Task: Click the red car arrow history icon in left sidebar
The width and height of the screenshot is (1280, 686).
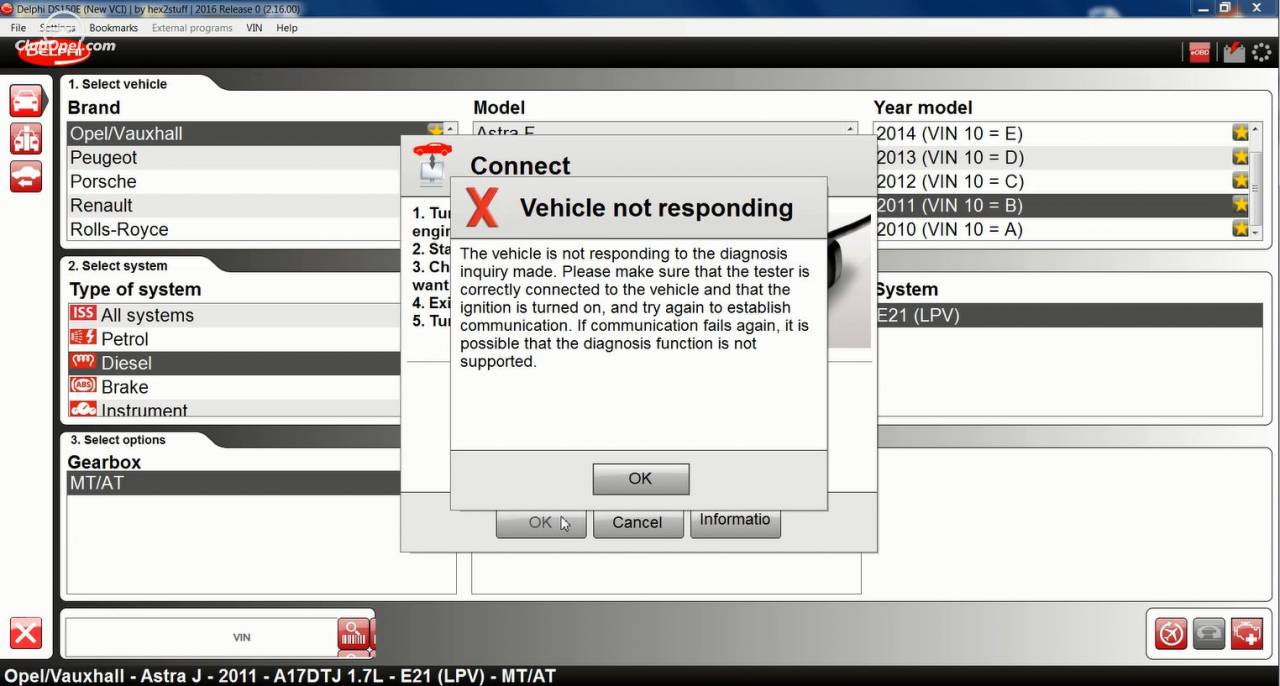Action: pos(26,176)
